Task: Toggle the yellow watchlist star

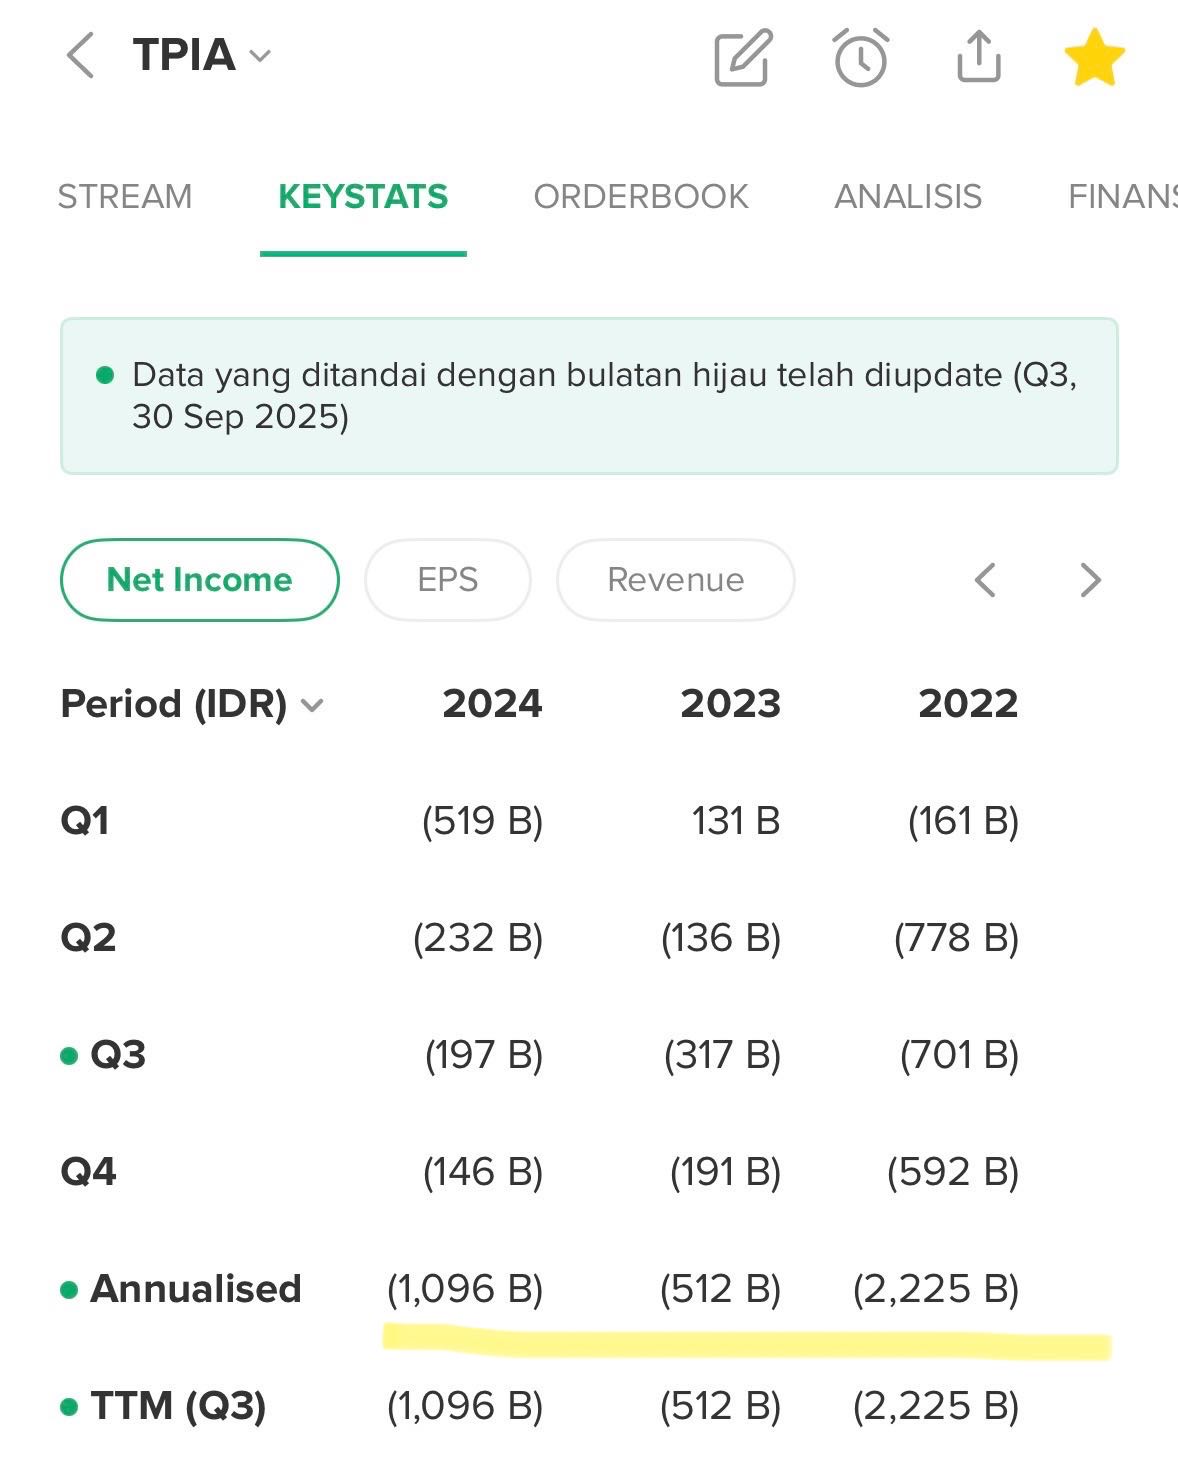Action: click(x=1094, y=57)
